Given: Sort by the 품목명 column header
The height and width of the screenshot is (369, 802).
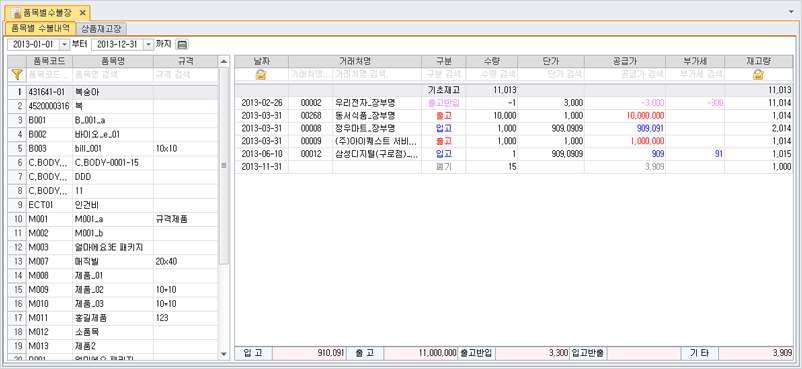Looking at the screenshot, I should pyautogui.click(x=113, y=61).
